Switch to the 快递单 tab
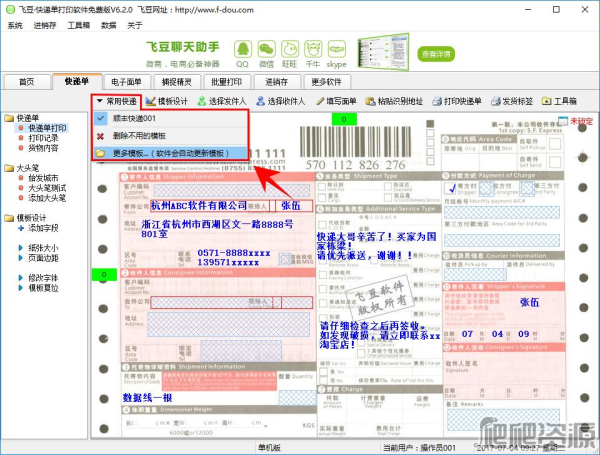600x455 pixels. [77, 81]
